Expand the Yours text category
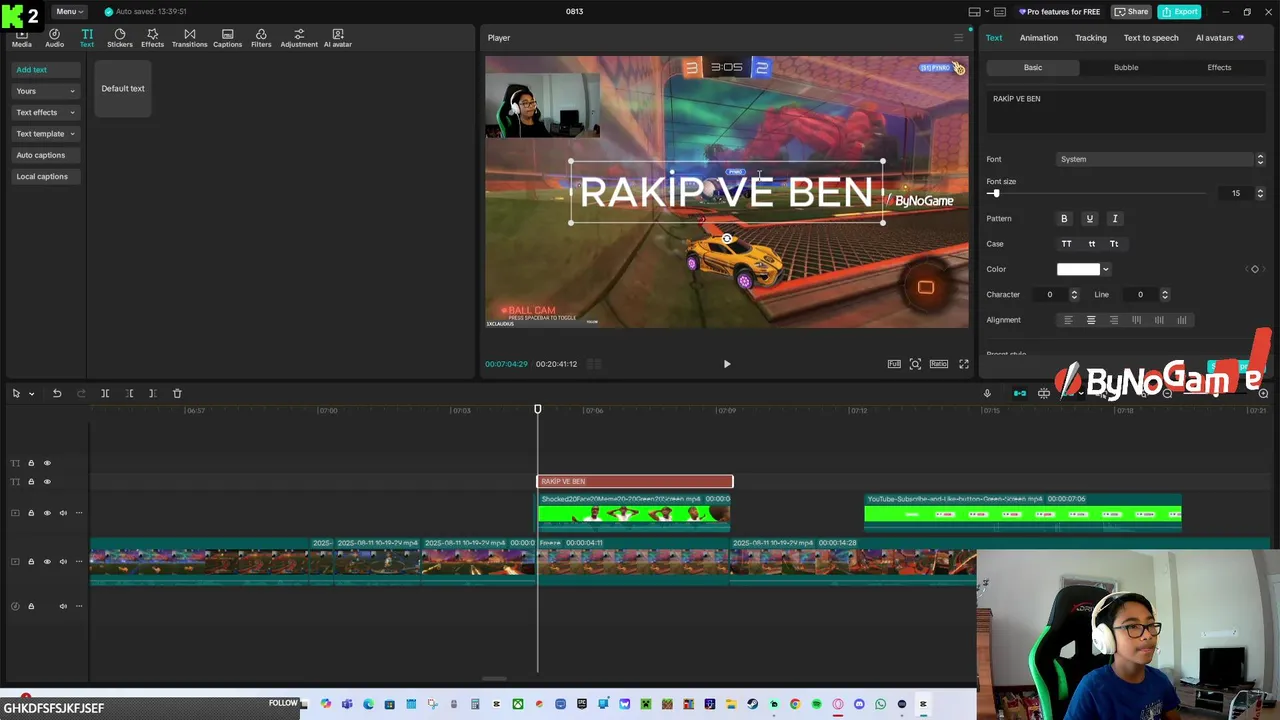This screenshot has width=1280, height=720. [x=45, y=91]
